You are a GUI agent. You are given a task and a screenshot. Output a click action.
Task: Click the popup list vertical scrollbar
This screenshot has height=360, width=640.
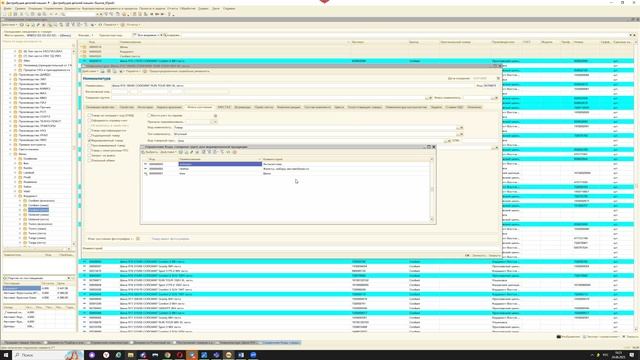coord(432,189)
